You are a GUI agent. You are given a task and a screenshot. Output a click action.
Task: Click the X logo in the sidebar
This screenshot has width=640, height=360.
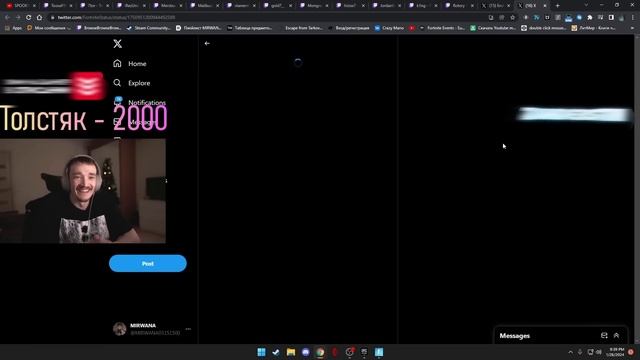click(118, 44)
